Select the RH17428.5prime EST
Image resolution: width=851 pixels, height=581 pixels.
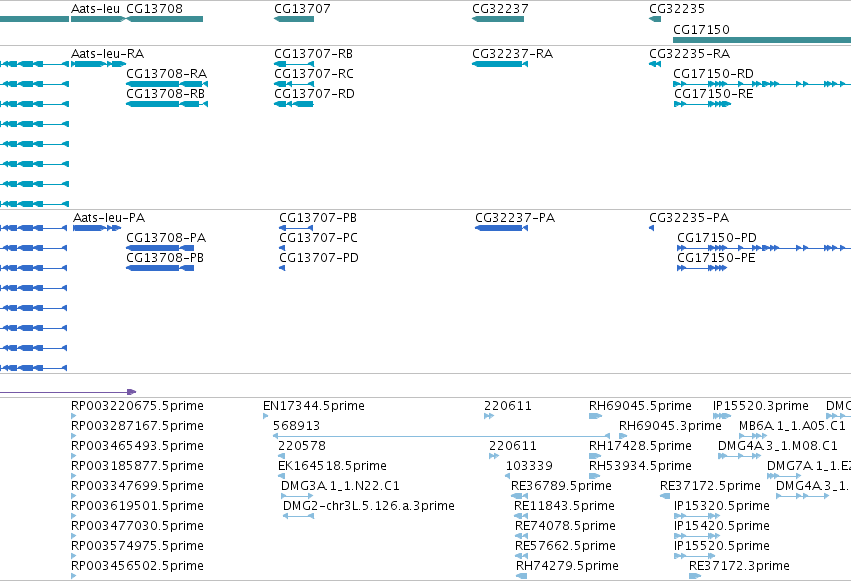pos(595,456)
